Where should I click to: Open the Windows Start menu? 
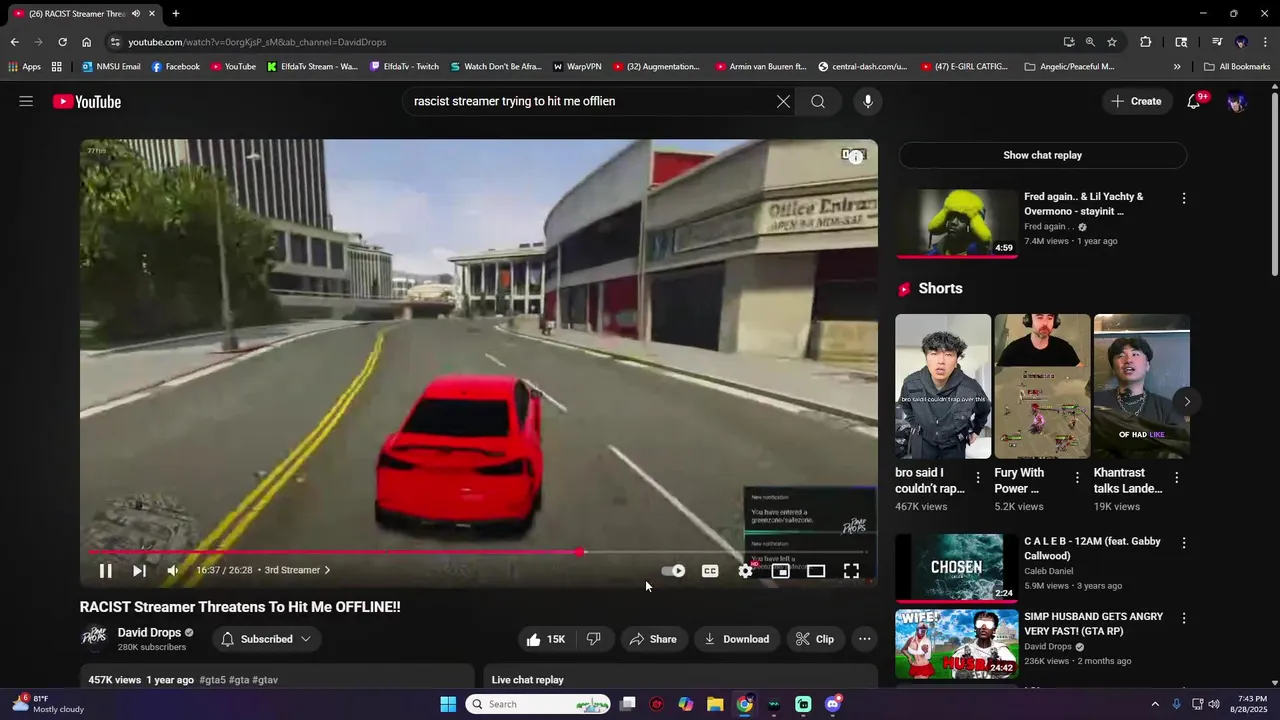point(448,704)
